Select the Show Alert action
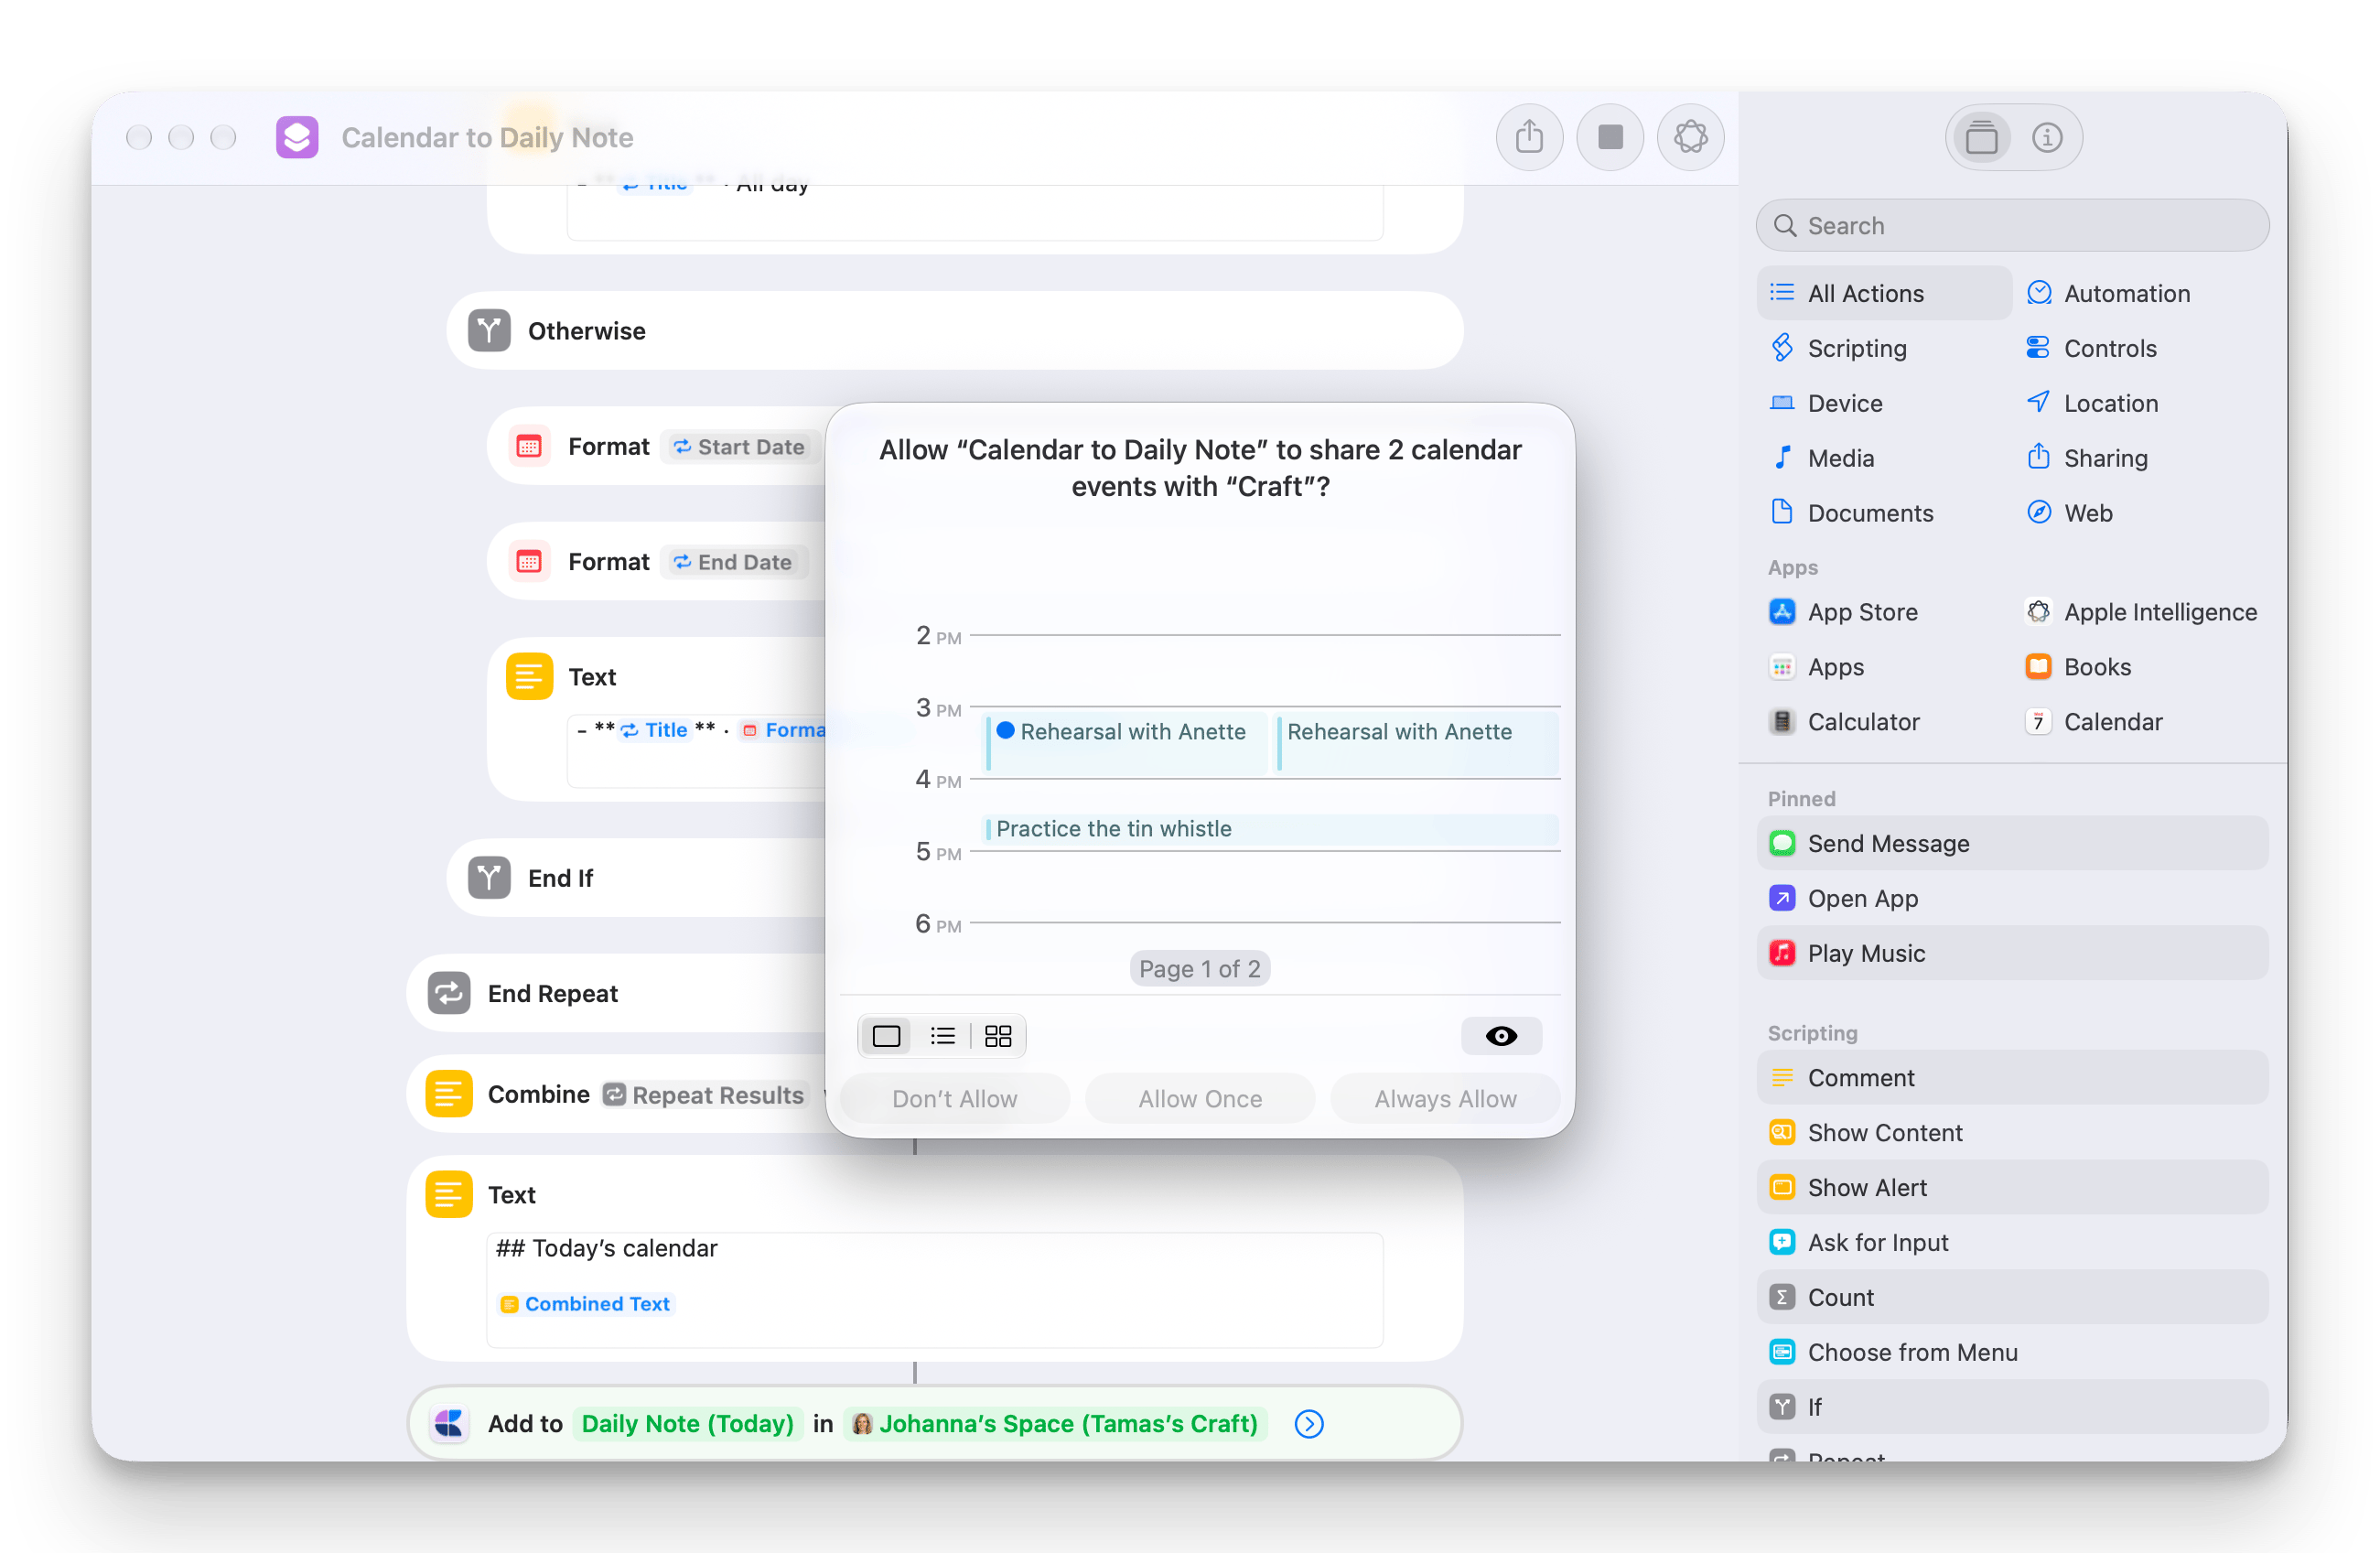The height and width of the screenshot is (1553, 2380). [x=2012, y=1187]
